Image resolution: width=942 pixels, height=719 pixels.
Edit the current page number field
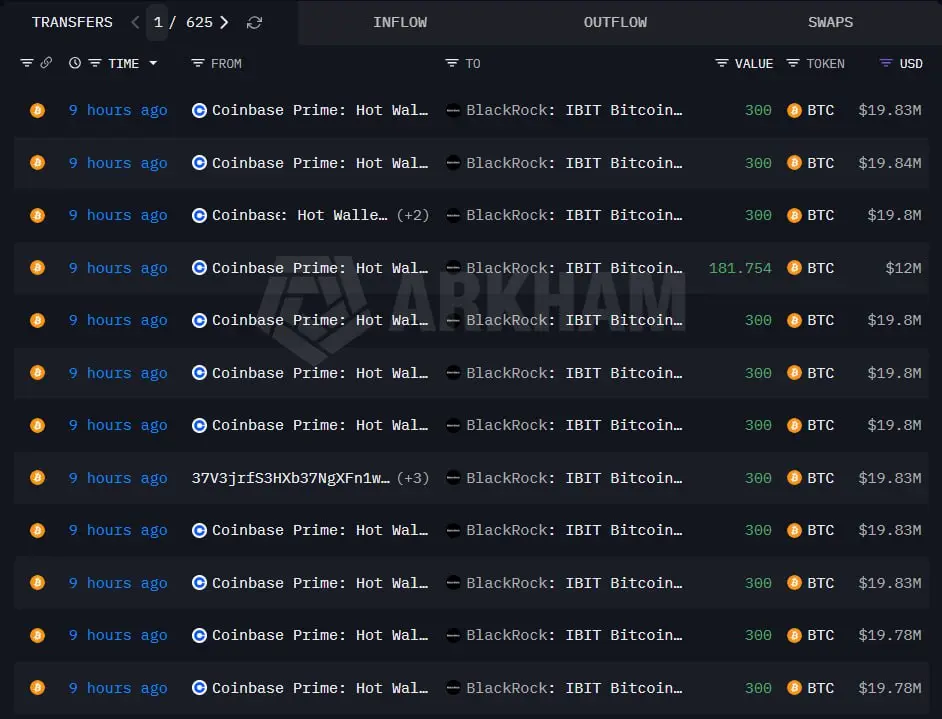pyautogui.click(x=157, y=22)
